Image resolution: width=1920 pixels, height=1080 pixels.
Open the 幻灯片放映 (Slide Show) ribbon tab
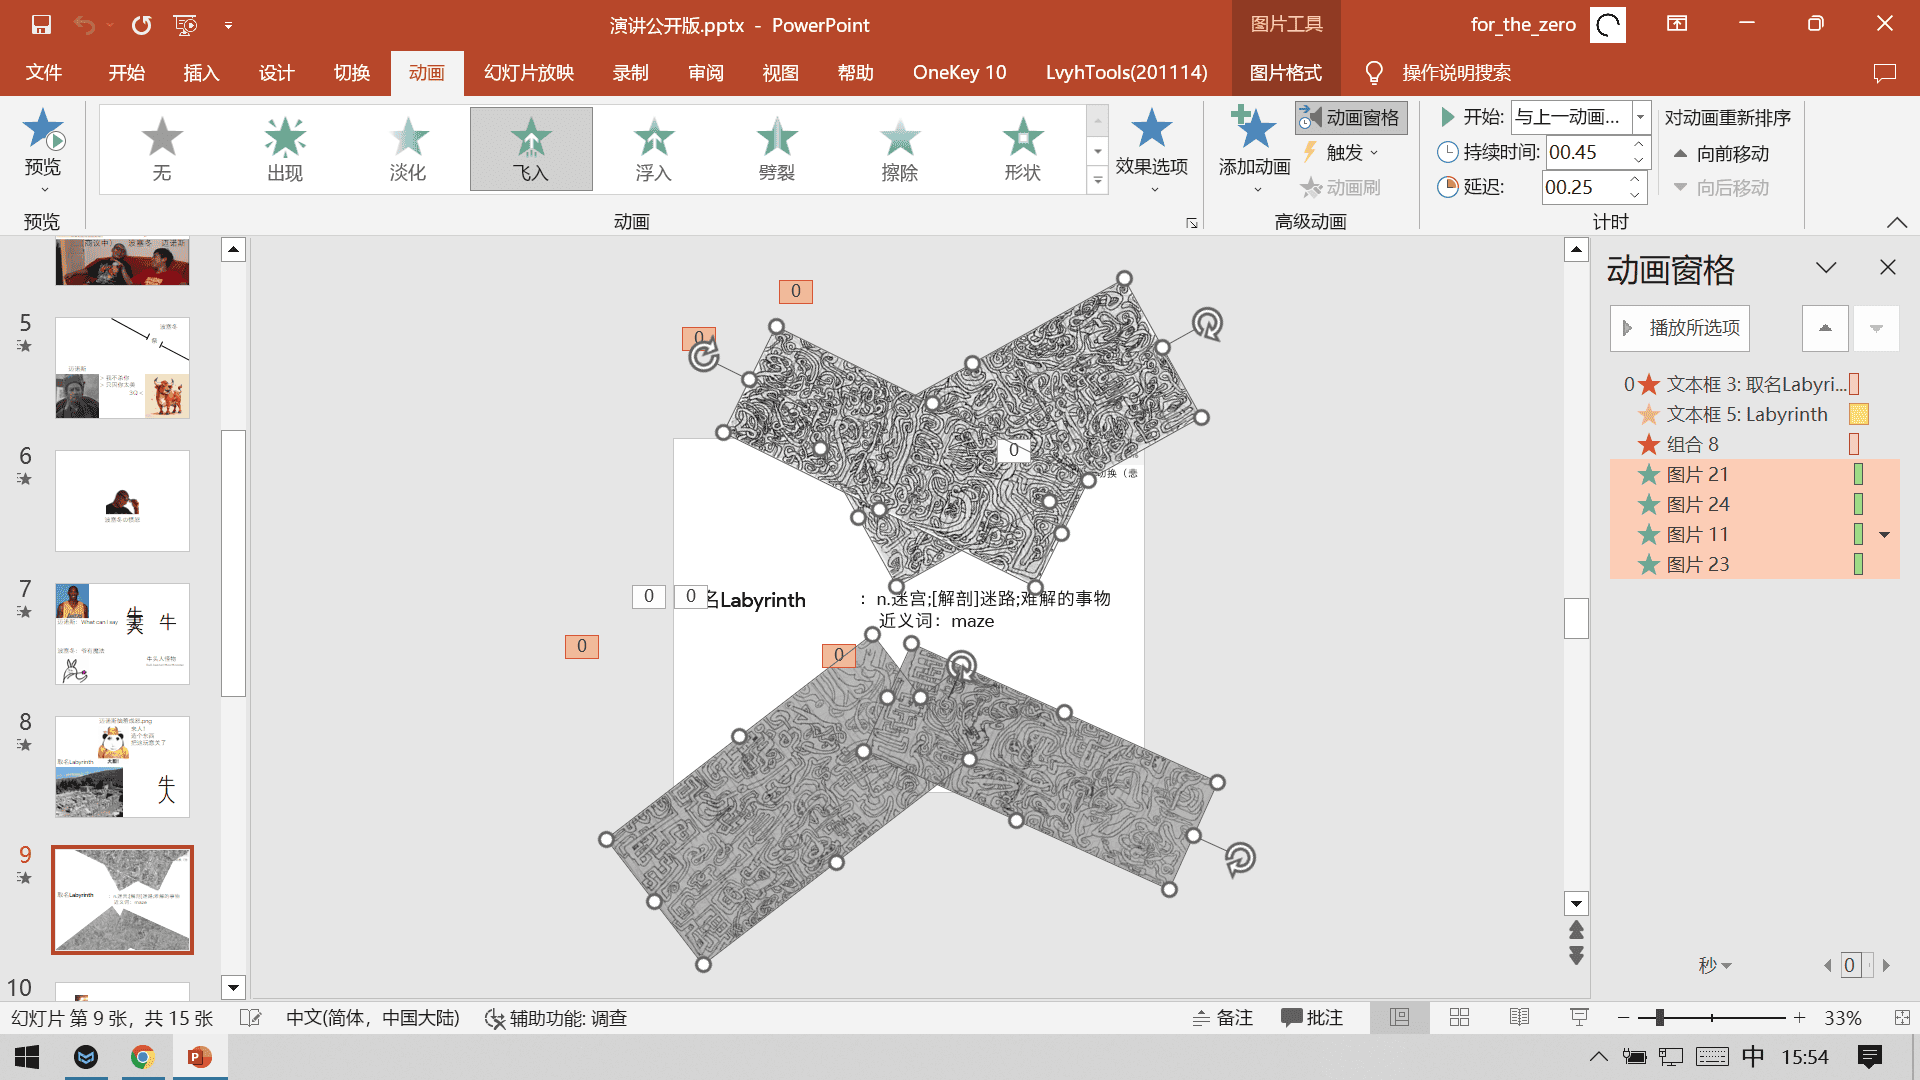click(528, 73)
